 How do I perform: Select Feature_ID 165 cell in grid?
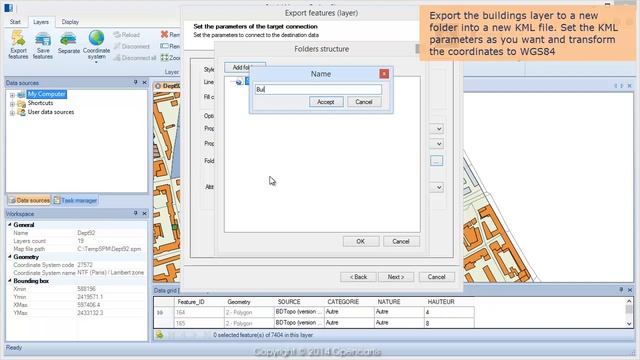click(x=200, y=323)
